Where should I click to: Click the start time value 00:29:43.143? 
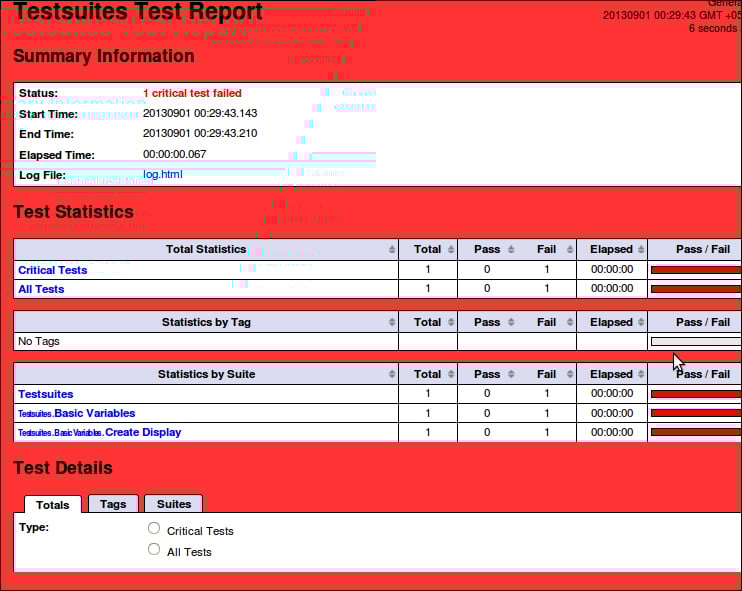[200, 113]
